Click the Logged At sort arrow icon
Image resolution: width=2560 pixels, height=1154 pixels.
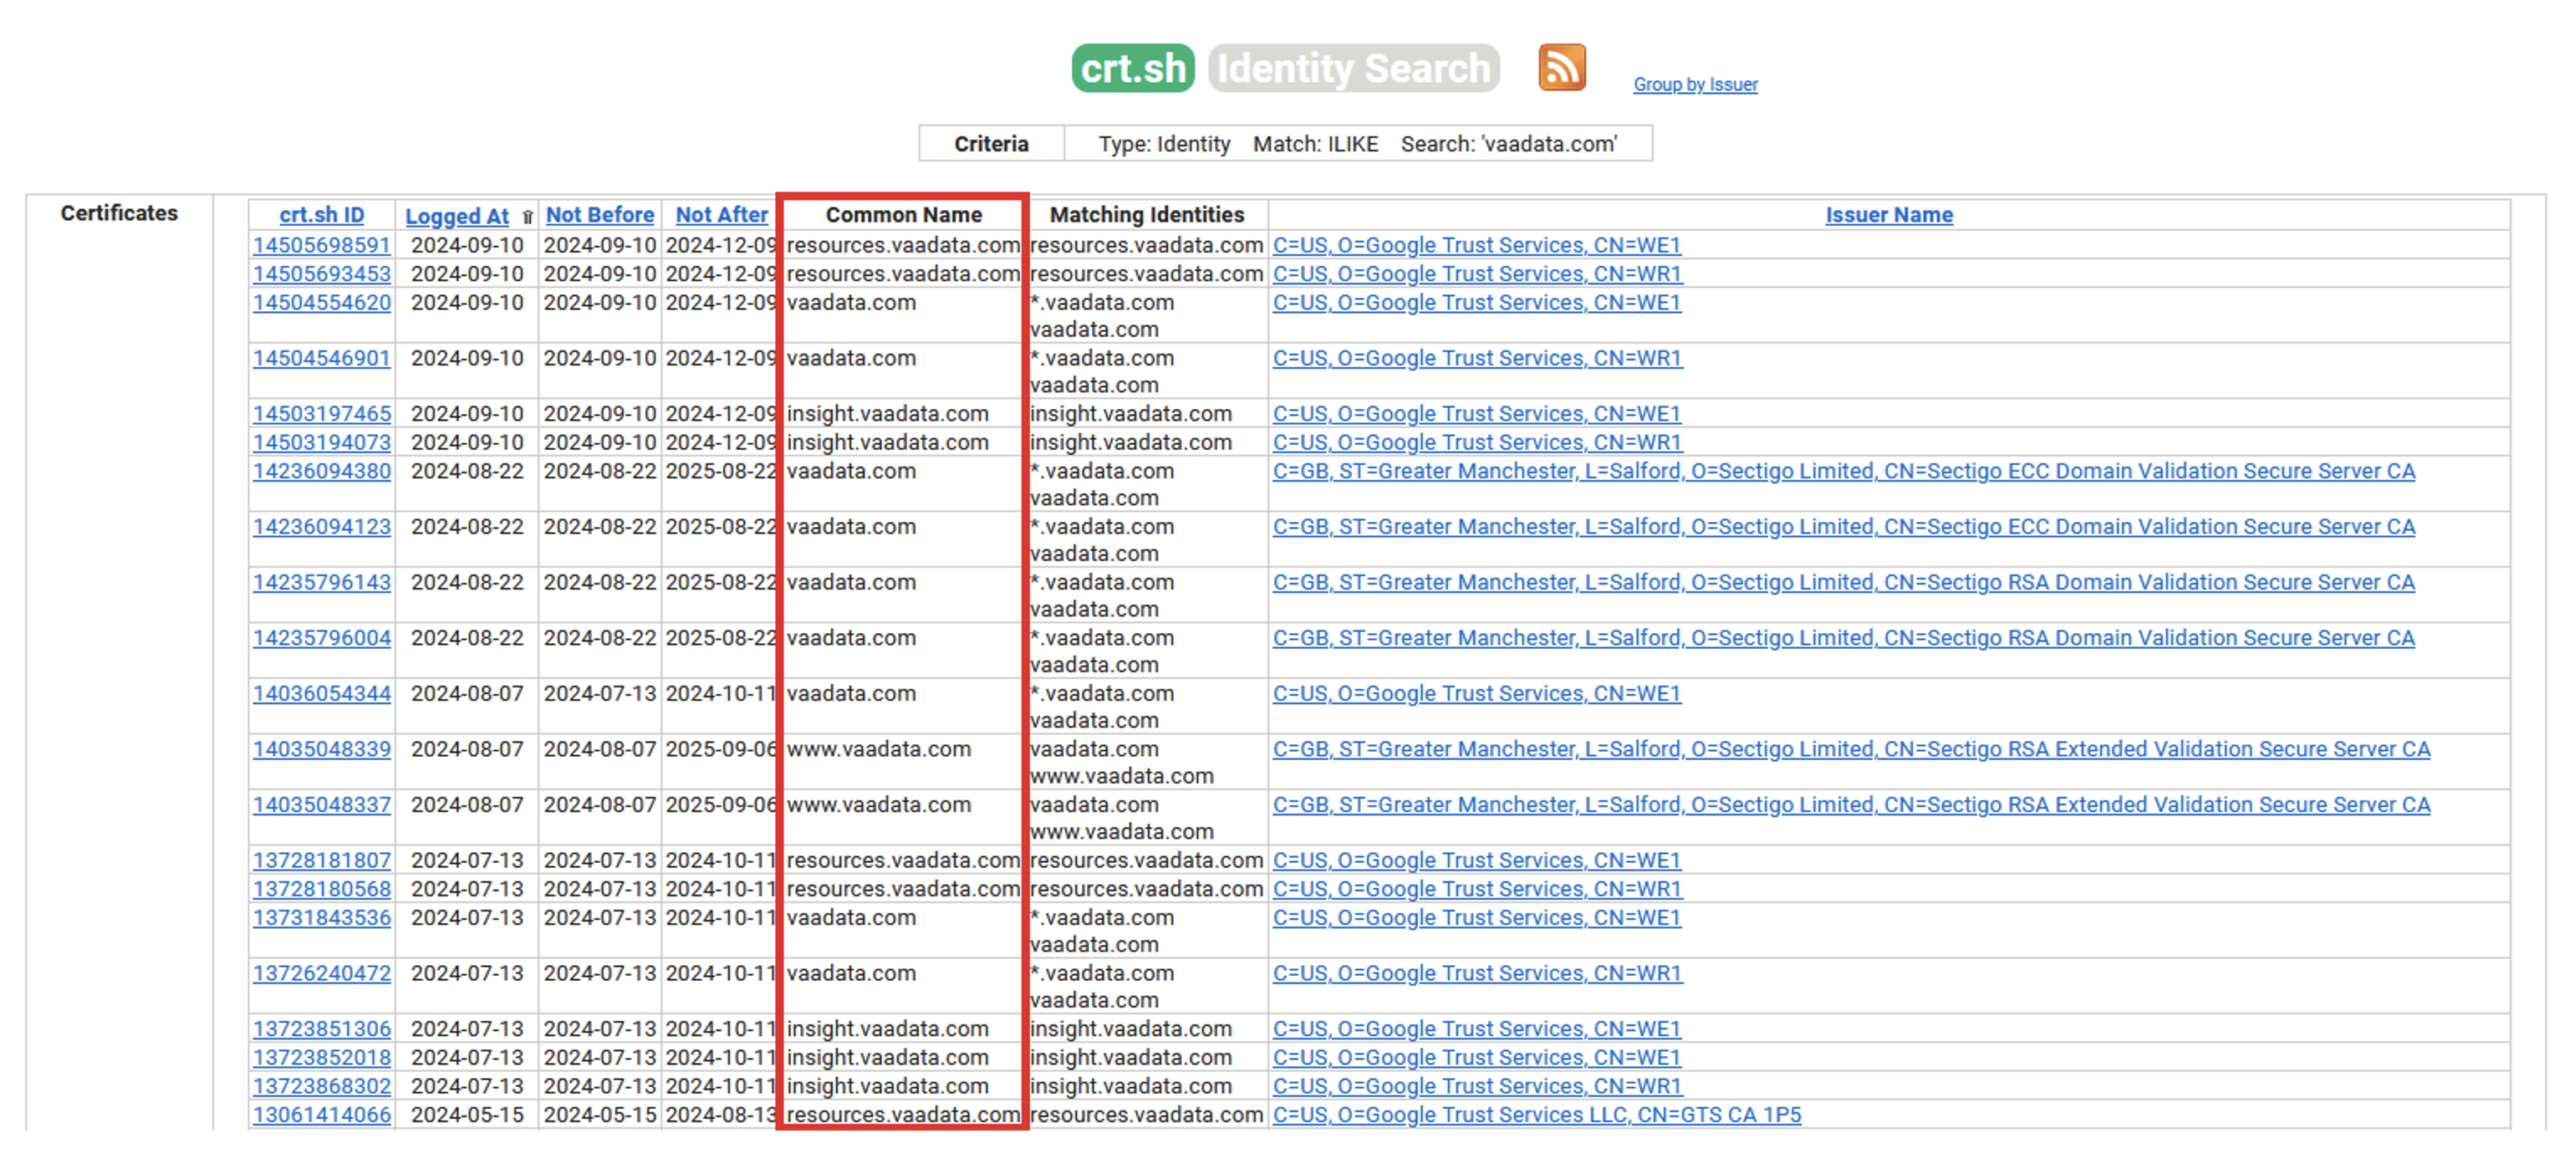click(x=527, y=216)
